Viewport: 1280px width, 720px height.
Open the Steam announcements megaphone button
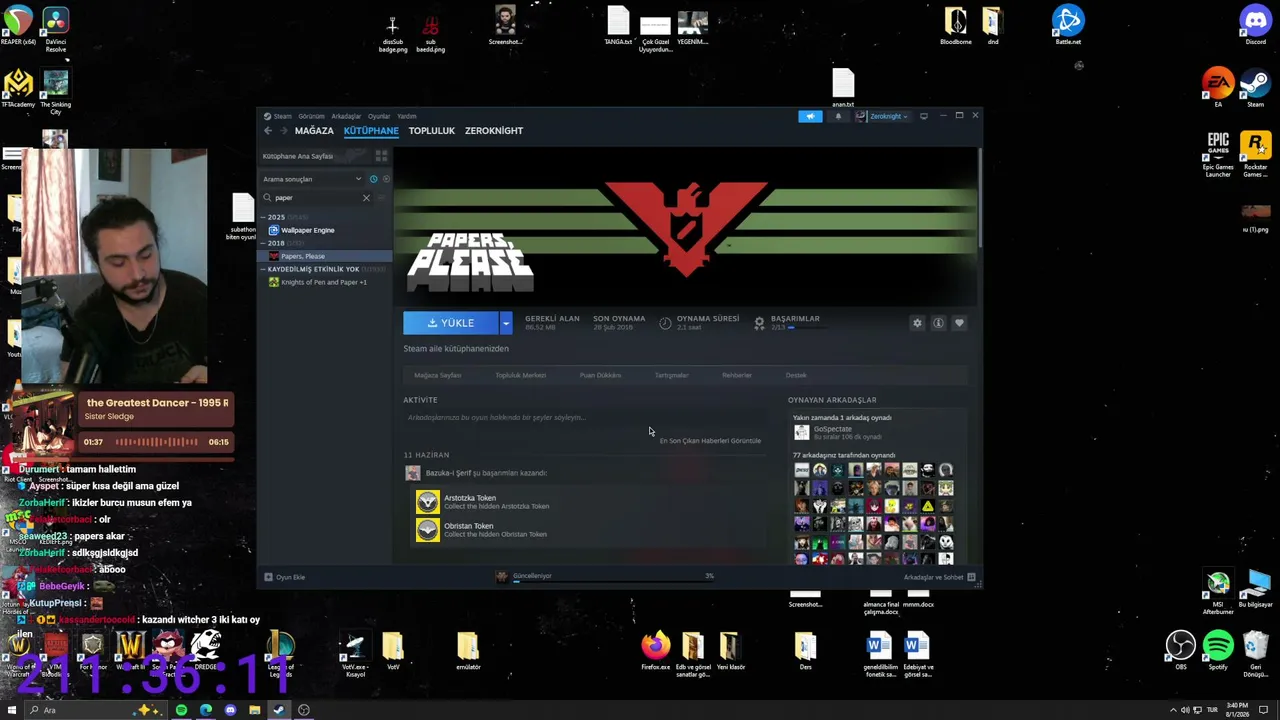point(810,116)
